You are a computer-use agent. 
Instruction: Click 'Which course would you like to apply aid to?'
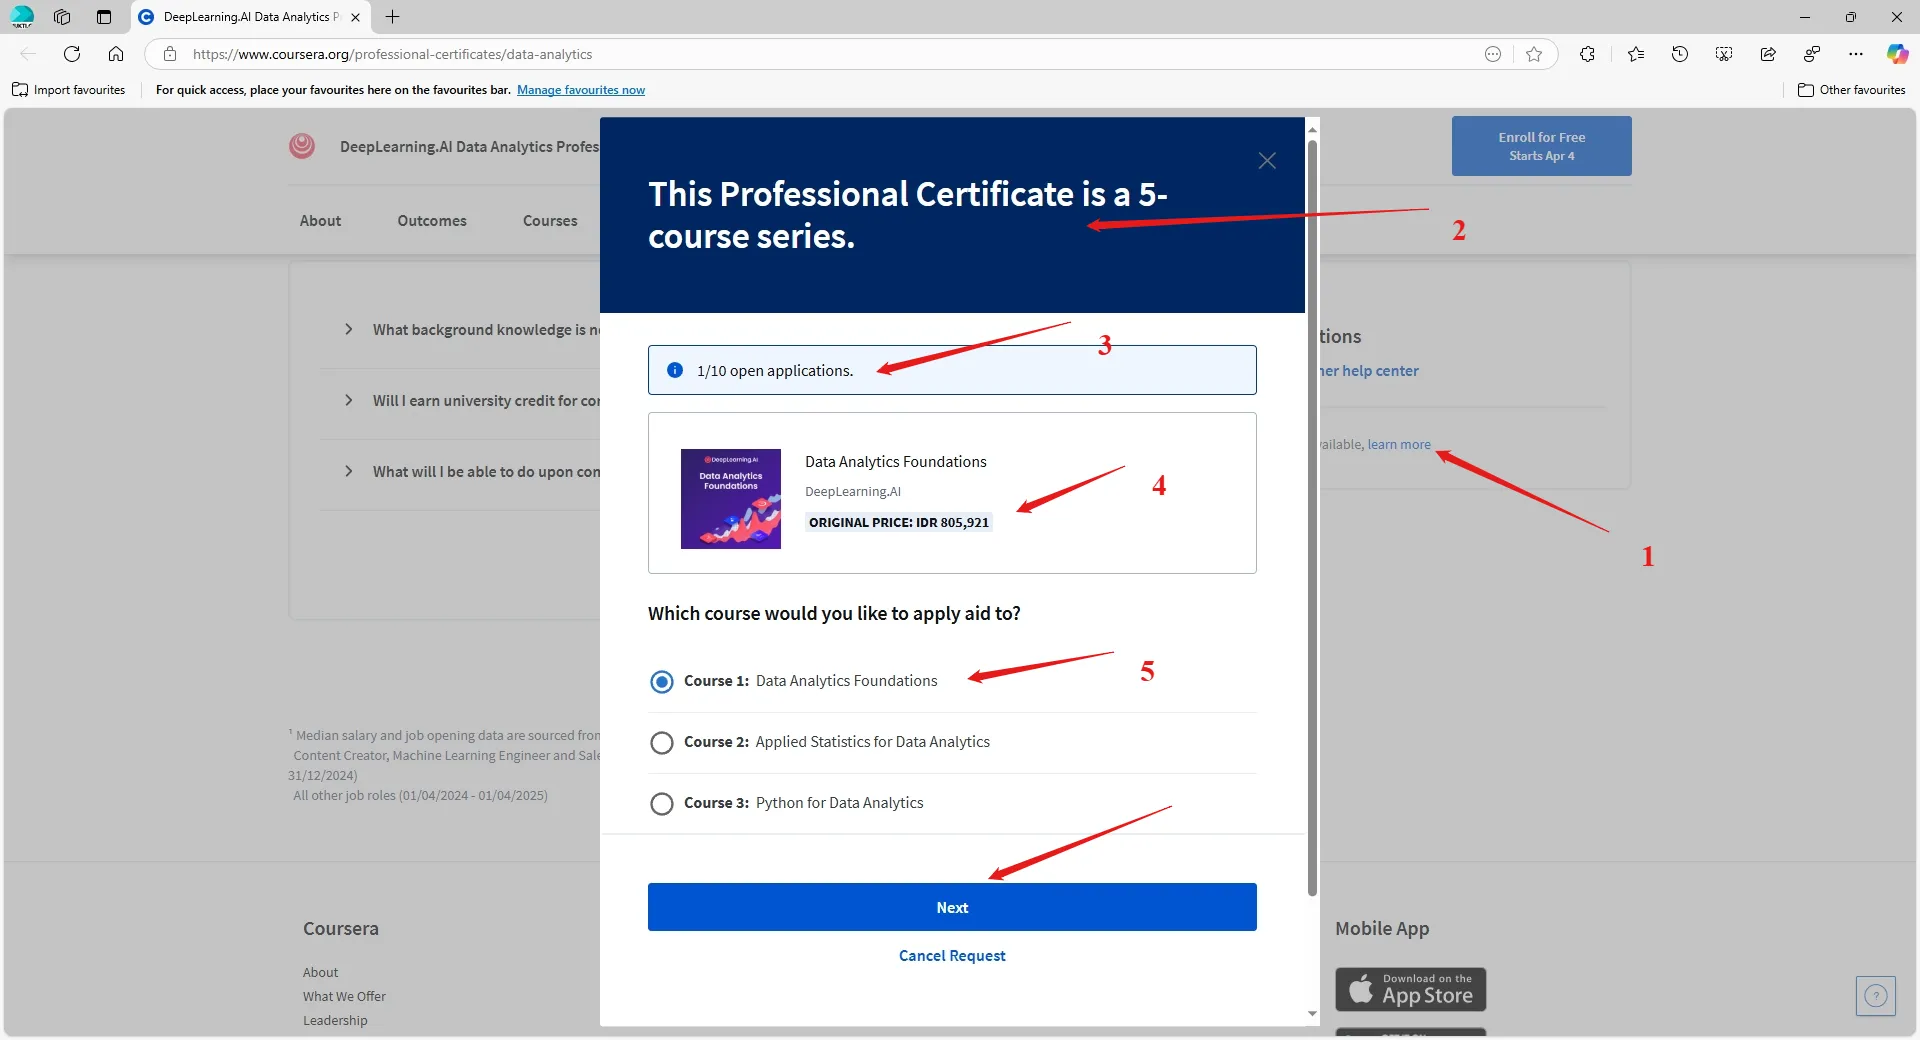click(834, 614)
